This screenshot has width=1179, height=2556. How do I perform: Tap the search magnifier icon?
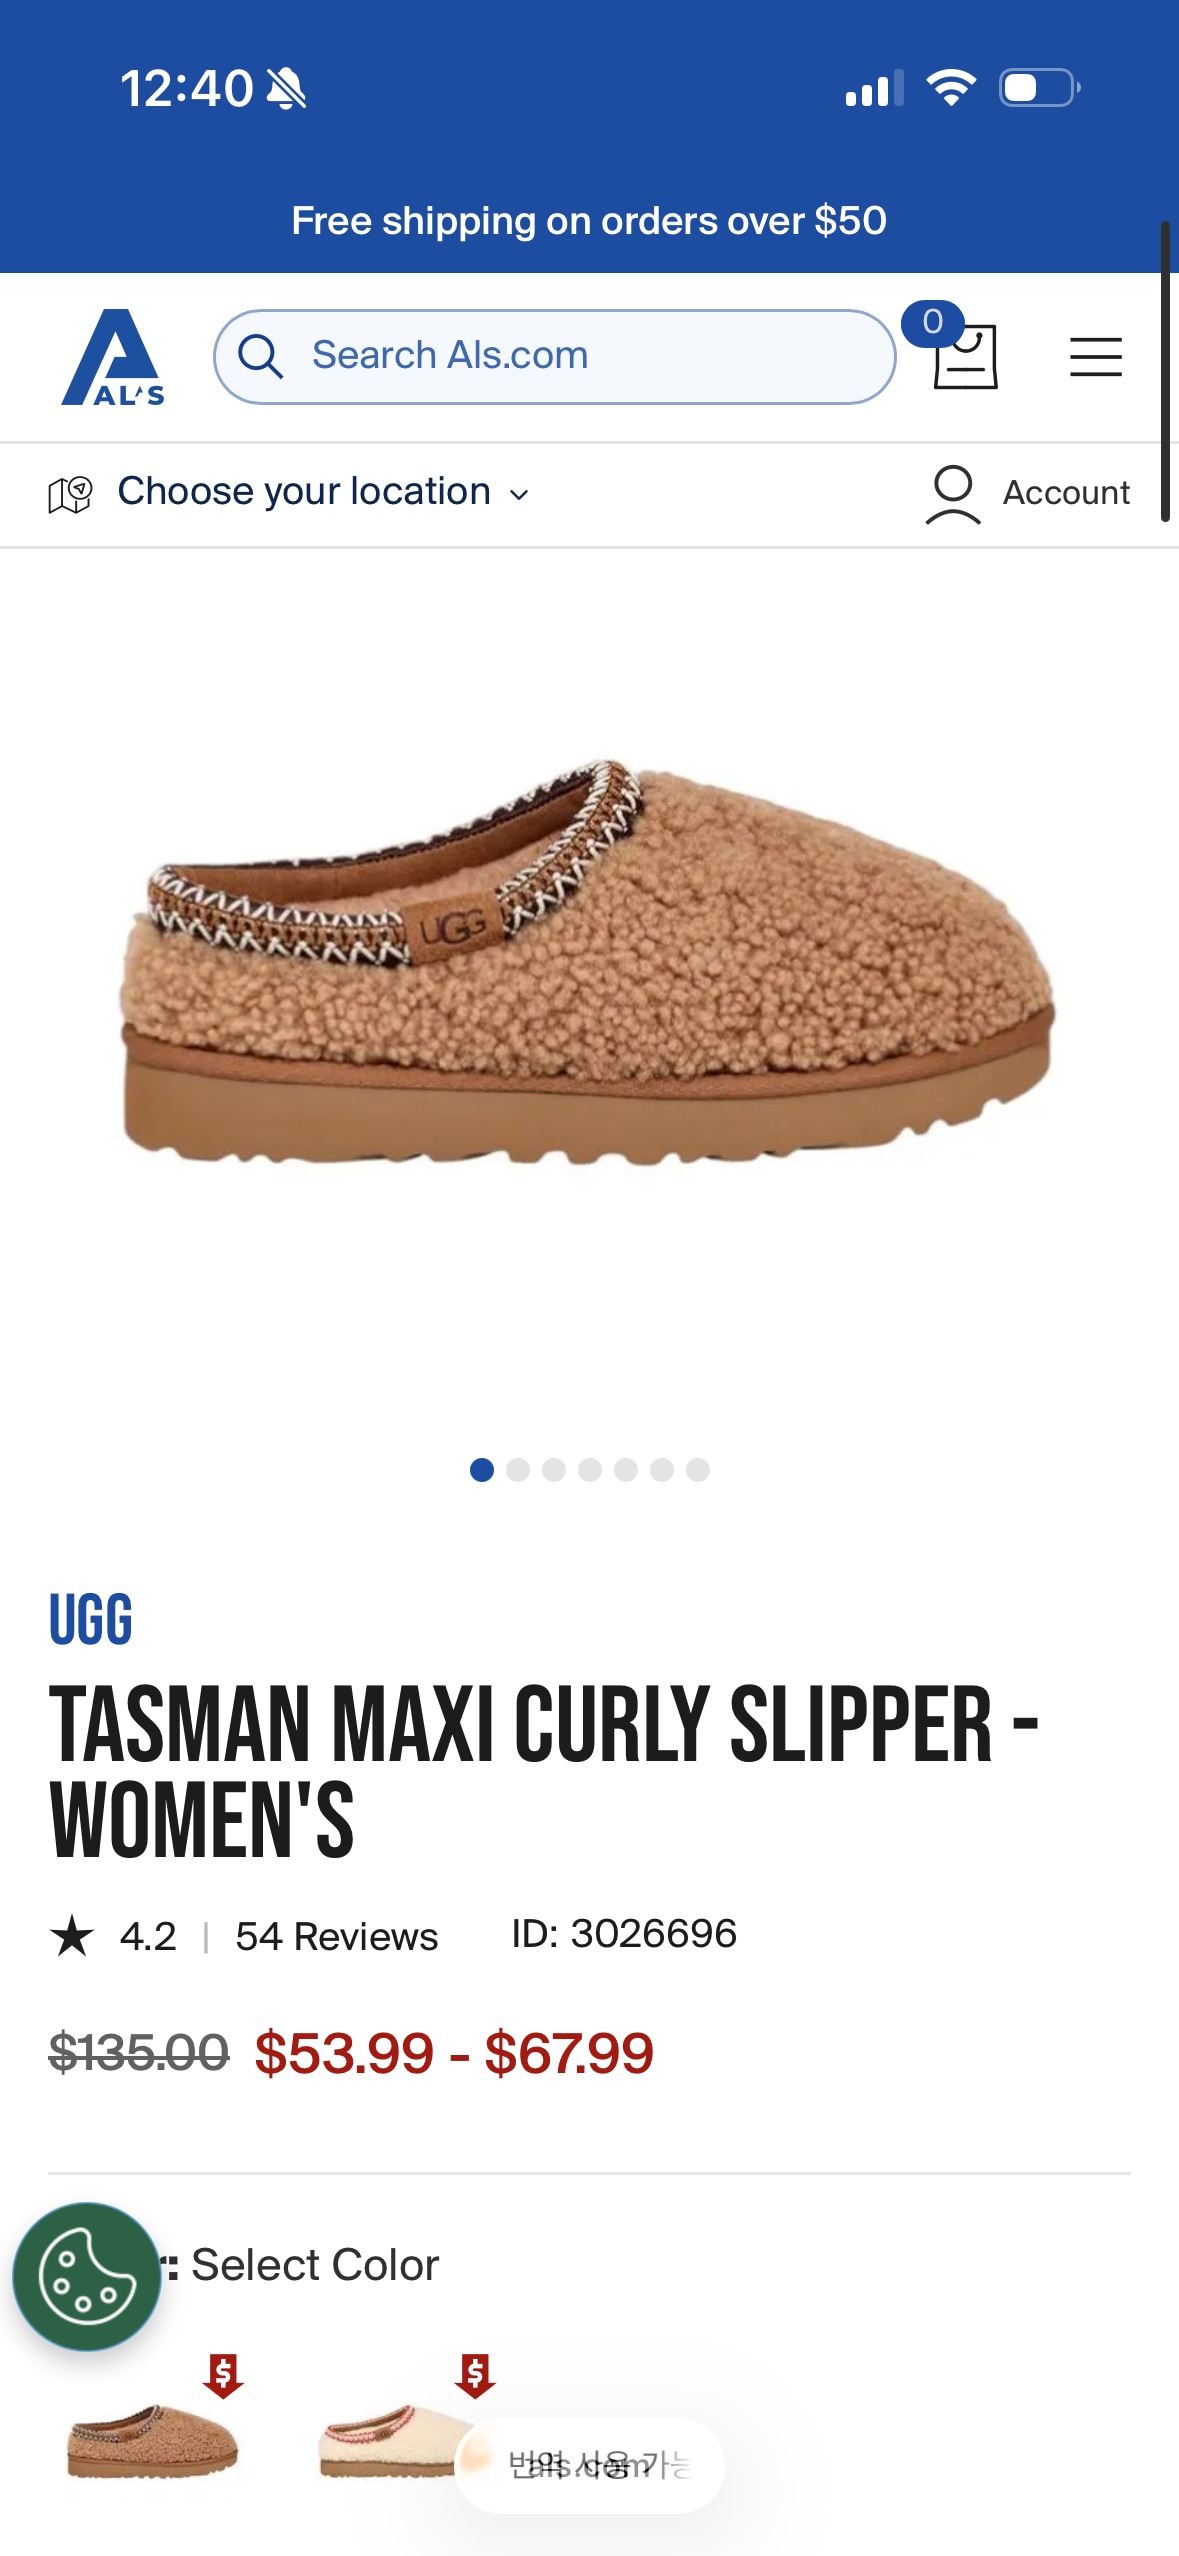click(261, 356)
